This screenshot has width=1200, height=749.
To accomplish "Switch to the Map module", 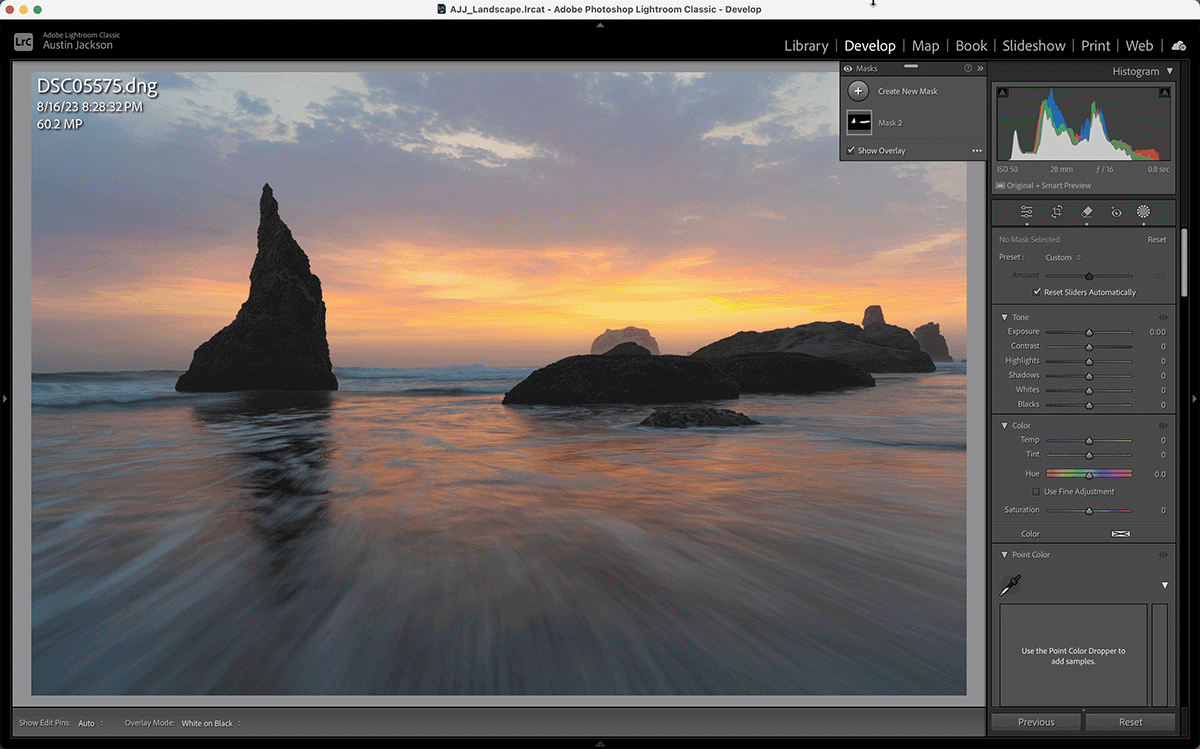I will (925, 46).
